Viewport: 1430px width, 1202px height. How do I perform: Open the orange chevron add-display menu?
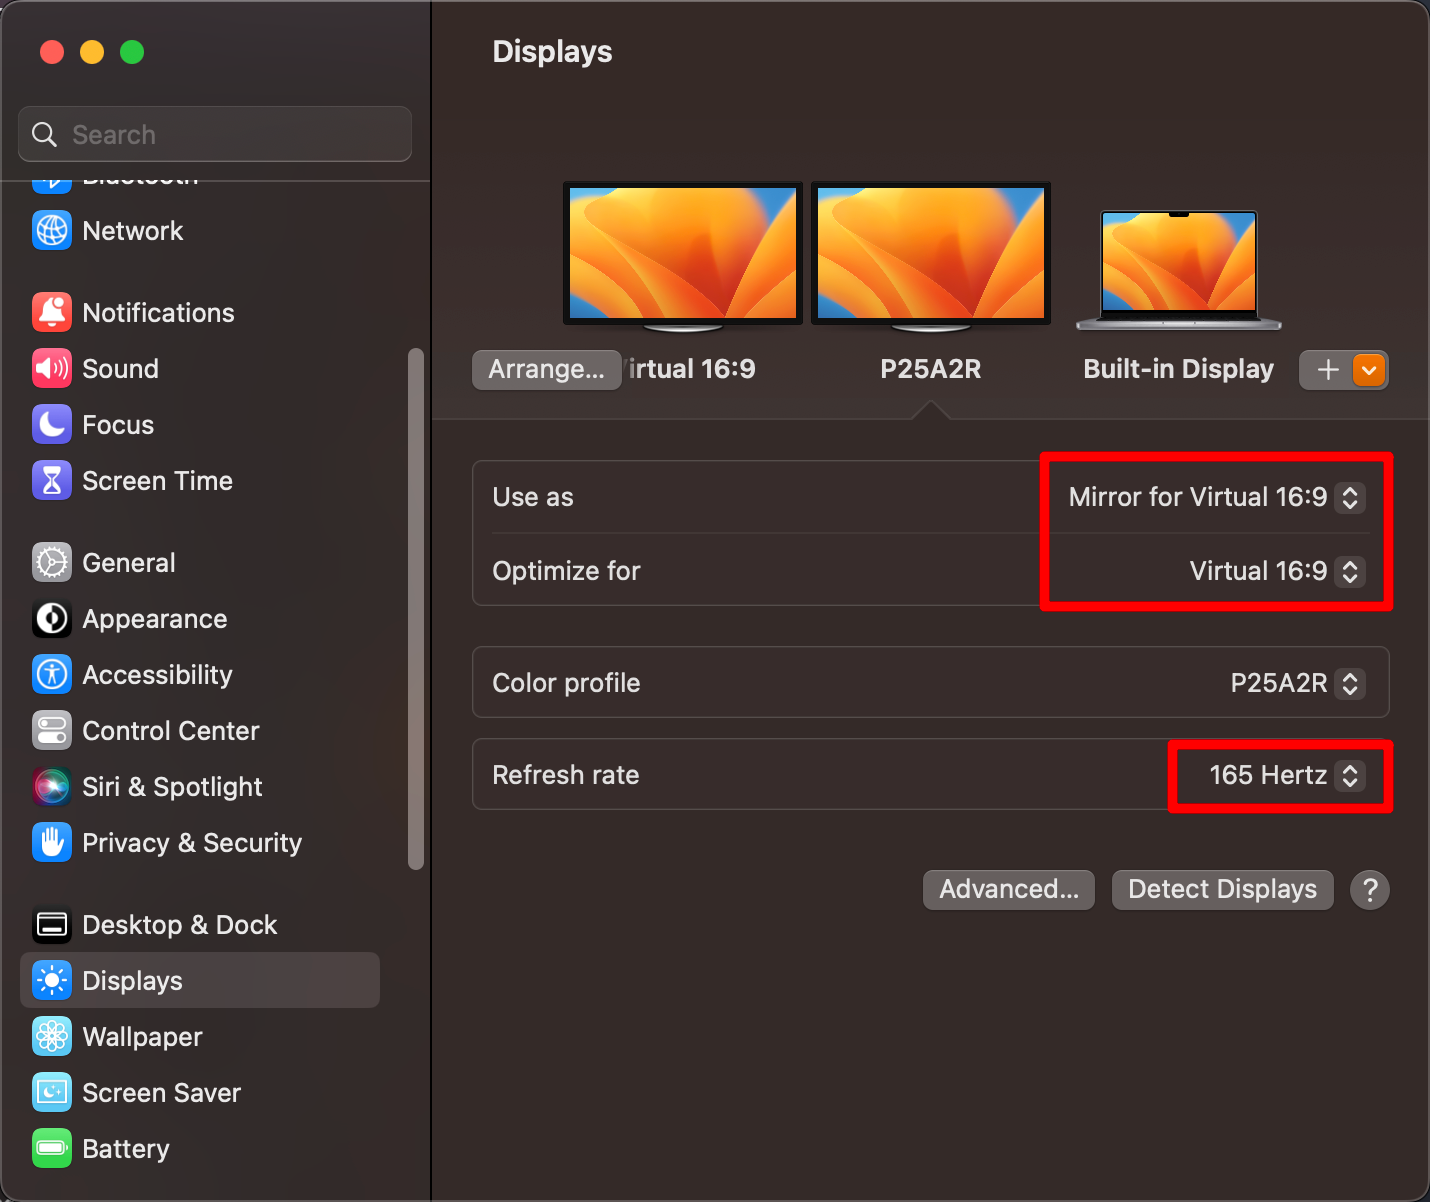pyautogui.click(x=1369, y=370)
